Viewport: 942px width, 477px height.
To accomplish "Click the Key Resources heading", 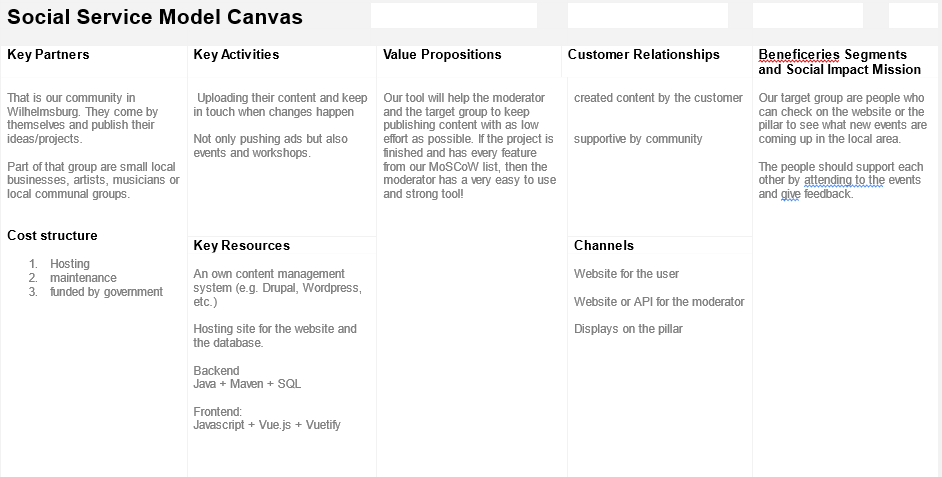I will coord(242,245).
